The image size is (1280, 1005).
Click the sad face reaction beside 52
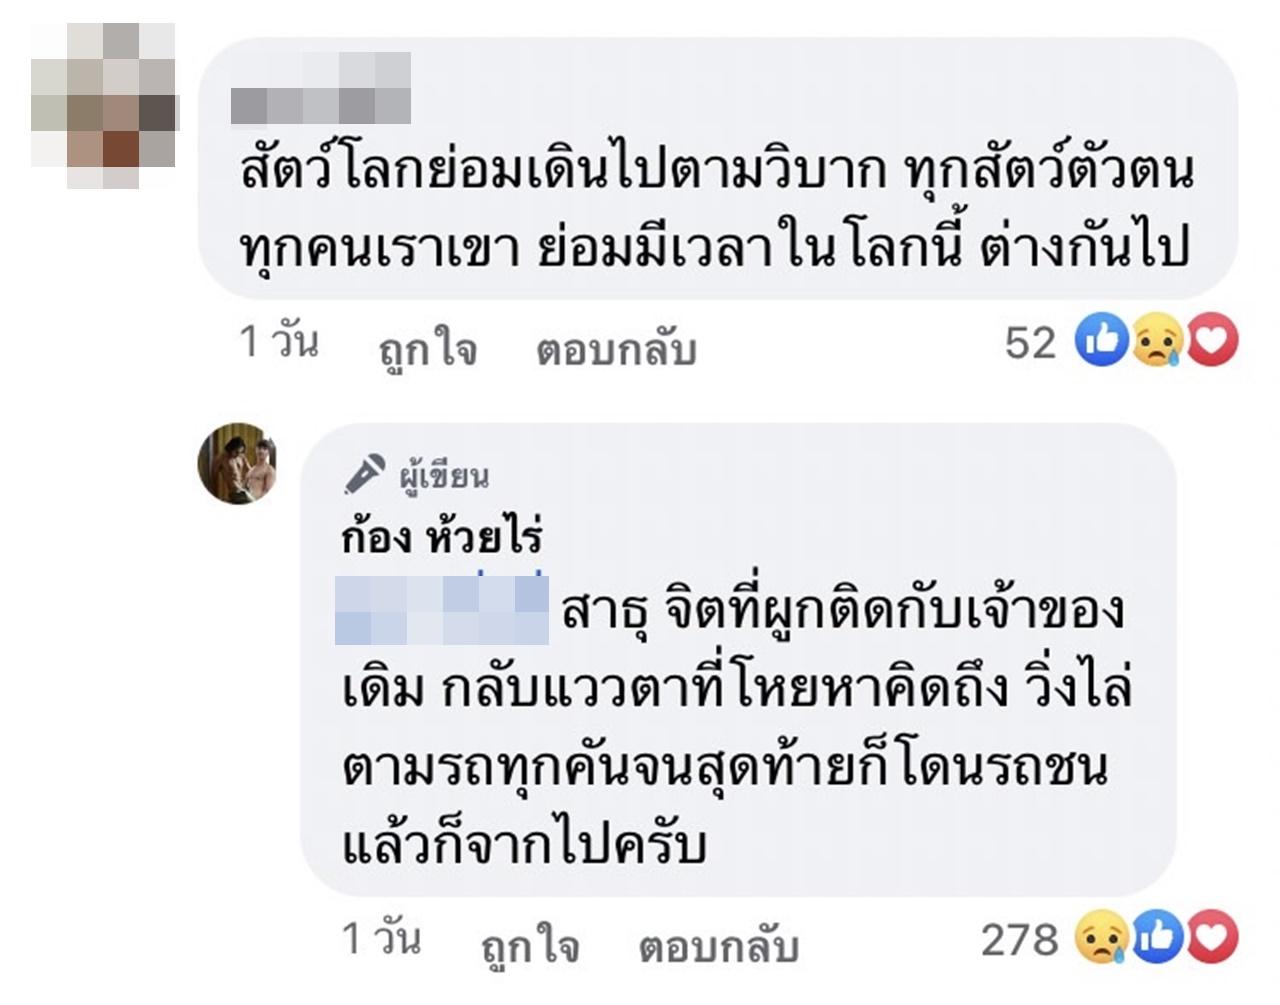tap(1157, 342)
